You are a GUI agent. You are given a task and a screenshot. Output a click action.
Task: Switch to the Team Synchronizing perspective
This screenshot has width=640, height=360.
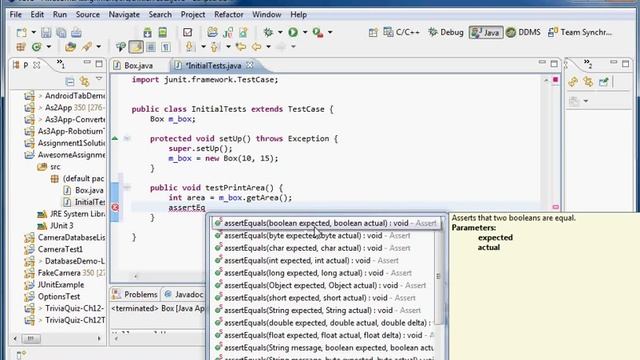[x=580, y=32]
